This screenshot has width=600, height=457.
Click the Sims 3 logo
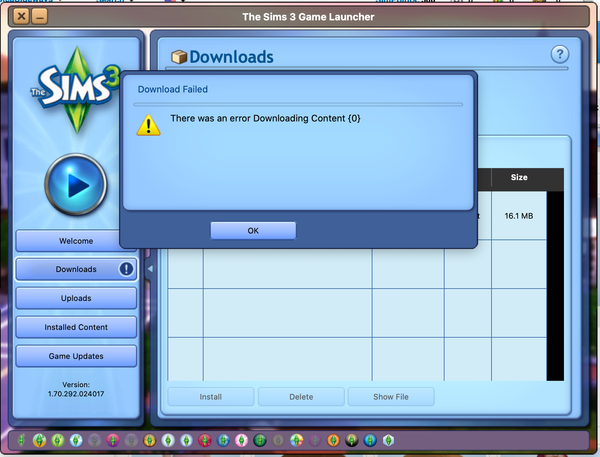[x=75, y=90]
